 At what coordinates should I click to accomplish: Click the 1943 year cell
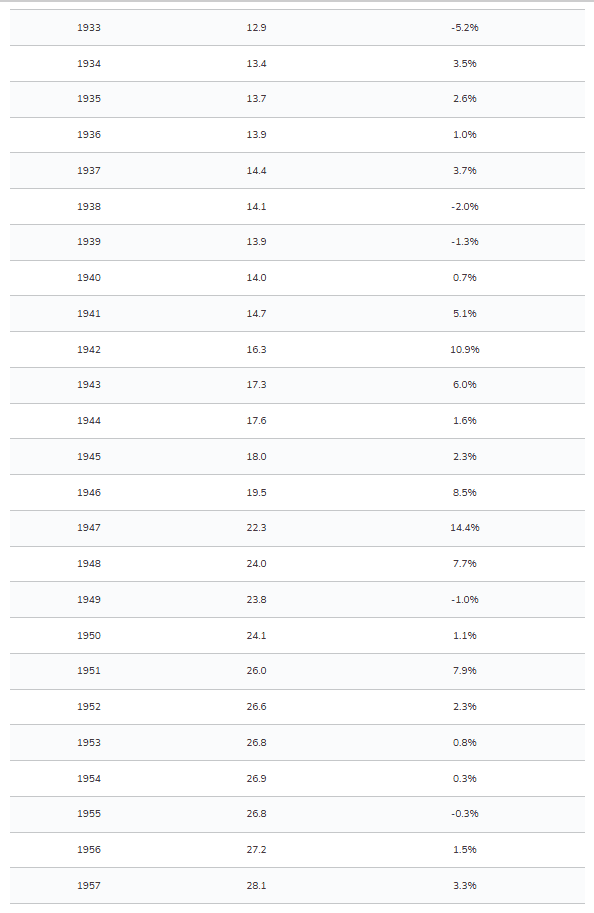89,385
